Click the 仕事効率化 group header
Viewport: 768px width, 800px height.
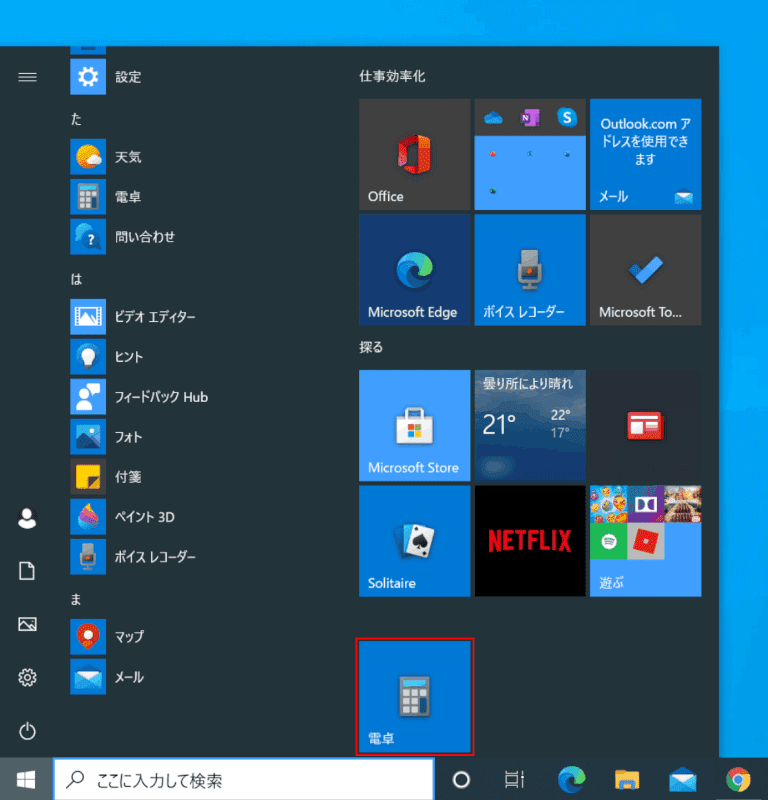click(392, 77)
